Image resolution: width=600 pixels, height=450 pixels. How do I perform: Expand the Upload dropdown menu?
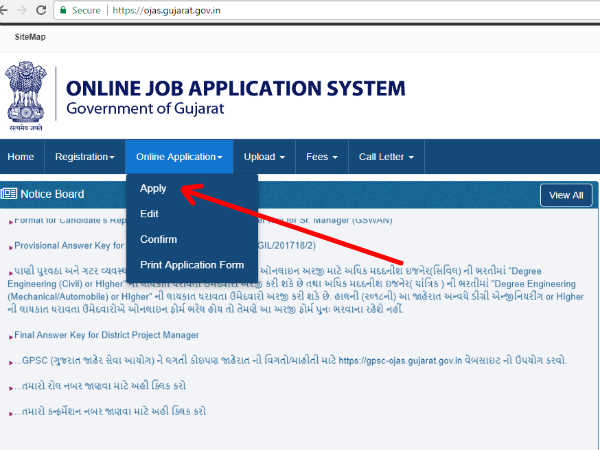pos(264,157)
